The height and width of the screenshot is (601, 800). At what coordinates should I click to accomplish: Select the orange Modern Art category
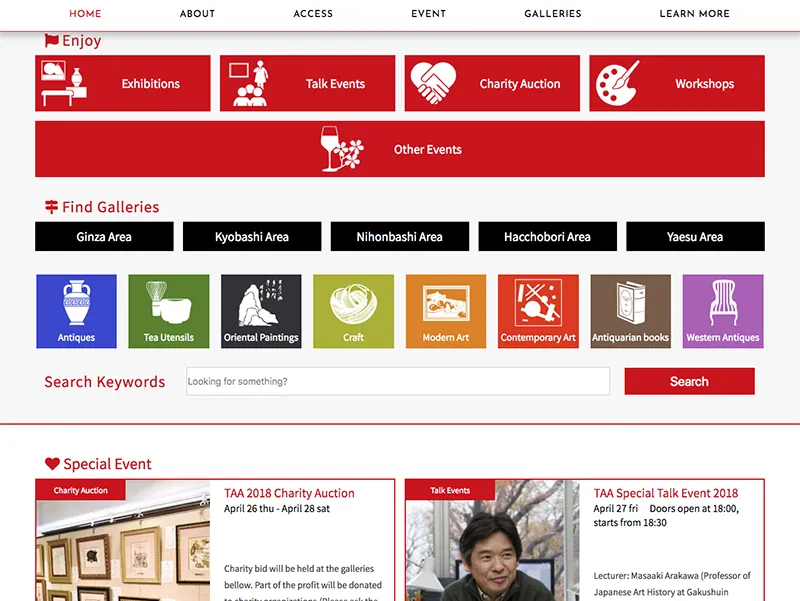point(446,311)
